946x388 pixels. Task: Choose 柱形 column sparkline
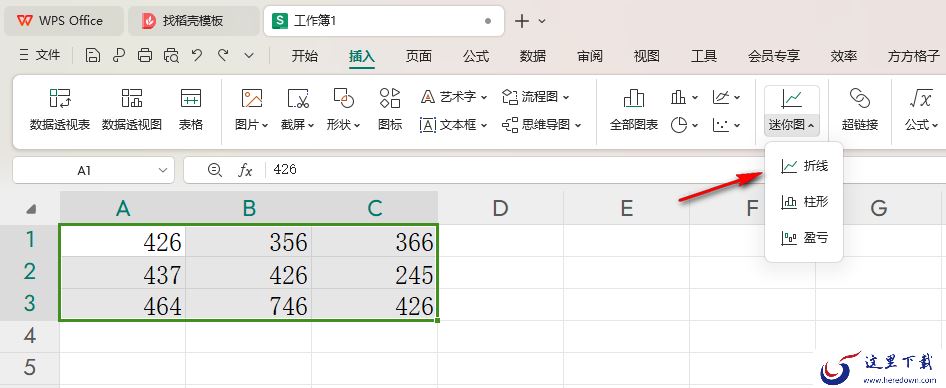pos(804,202)
